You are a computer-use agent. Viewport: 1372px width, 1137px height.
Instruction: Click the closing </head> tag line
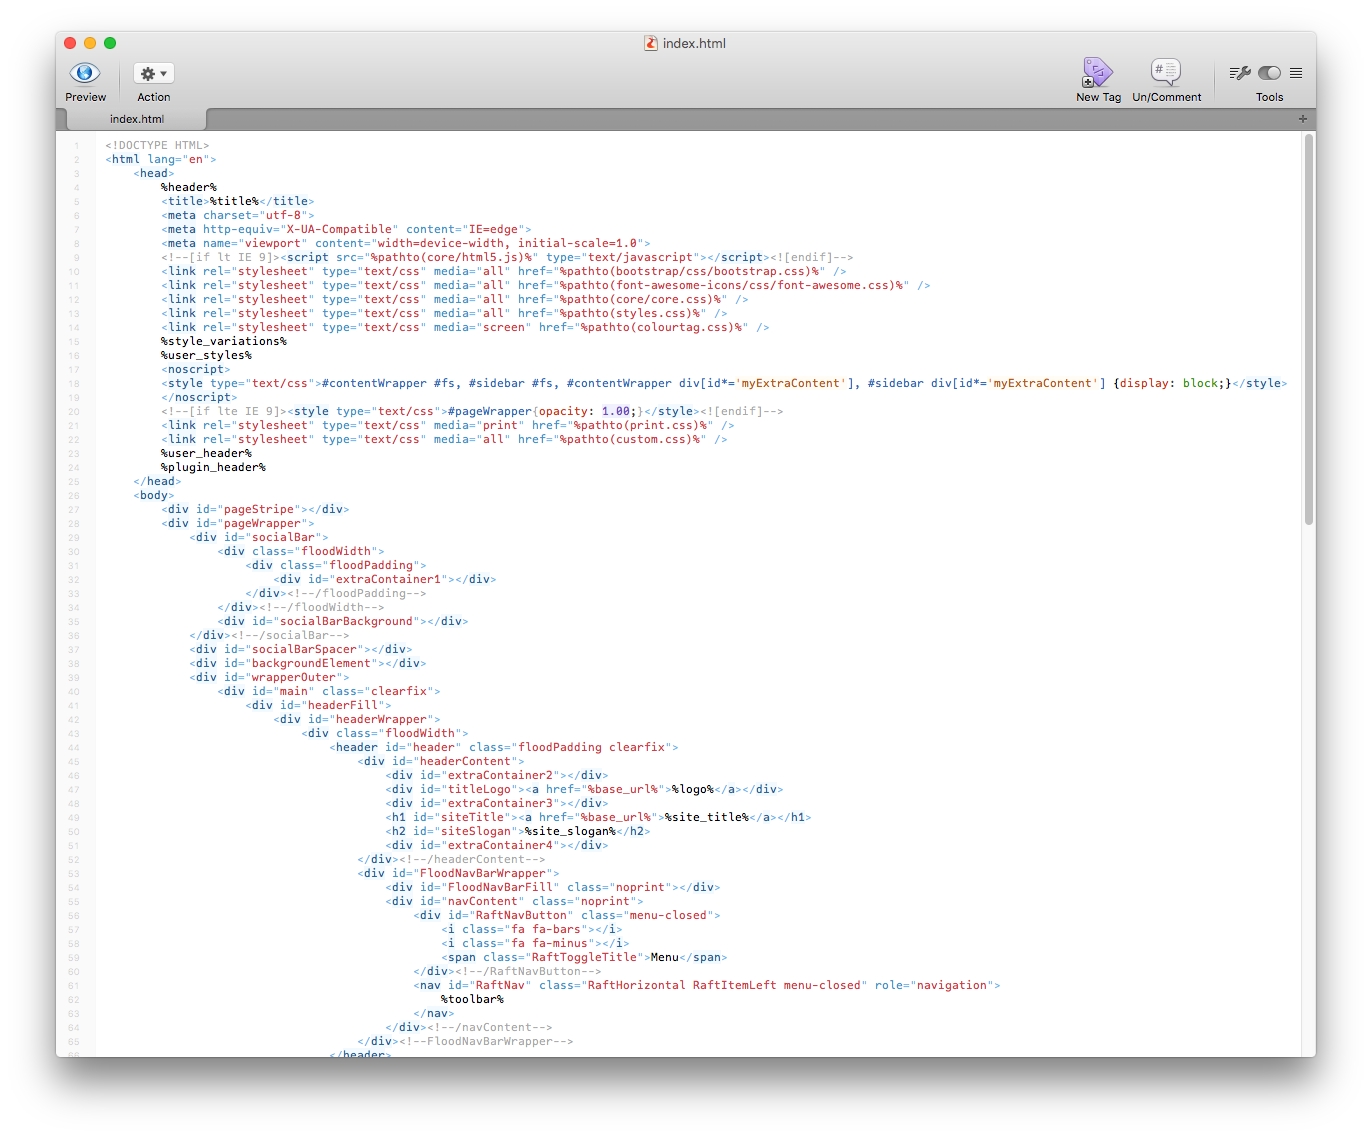(x=157, y=481)
